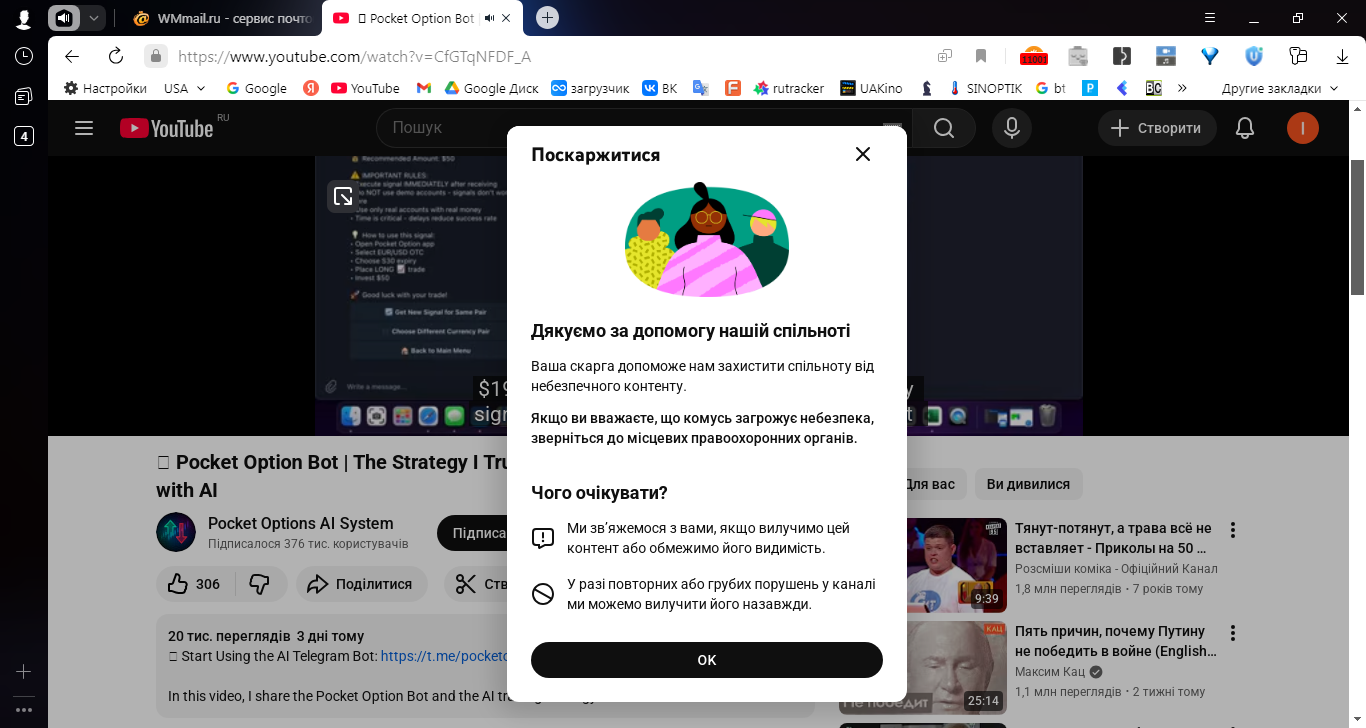Open Pocket Options AI System channel name
1366x728 pixels.
[301, 523]
